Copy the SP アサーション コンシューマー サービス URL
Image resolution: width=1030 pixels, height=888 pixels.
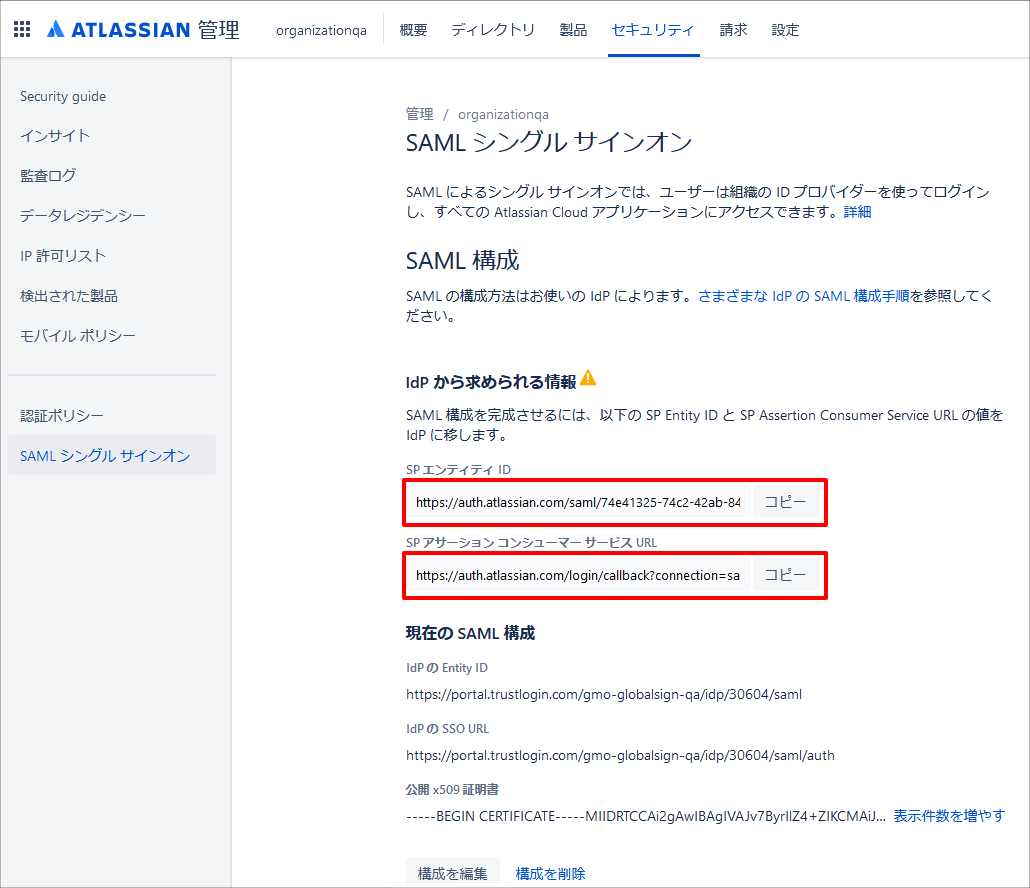785,575
